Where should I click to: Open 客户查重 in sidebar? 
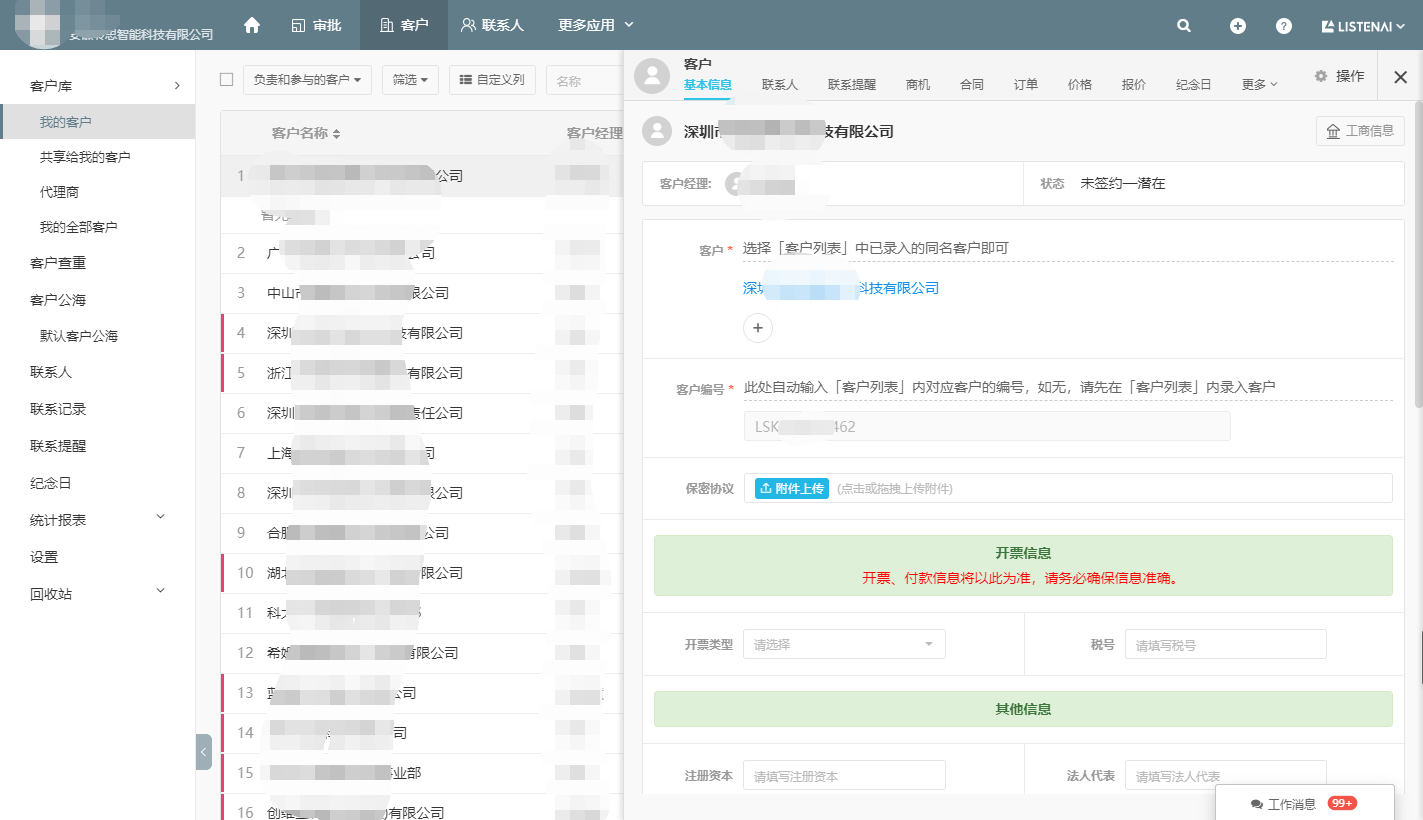(x=58, y=263)
